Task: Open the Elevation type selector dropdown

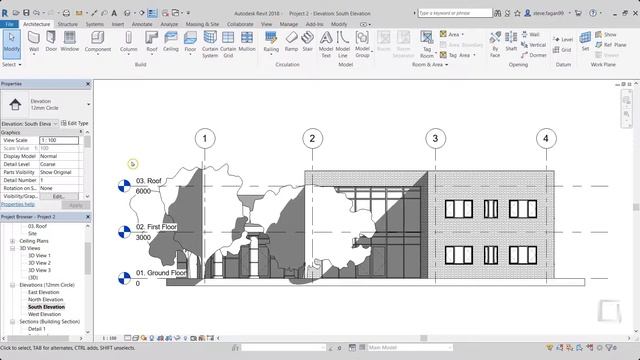Action: tap(89, 104)
